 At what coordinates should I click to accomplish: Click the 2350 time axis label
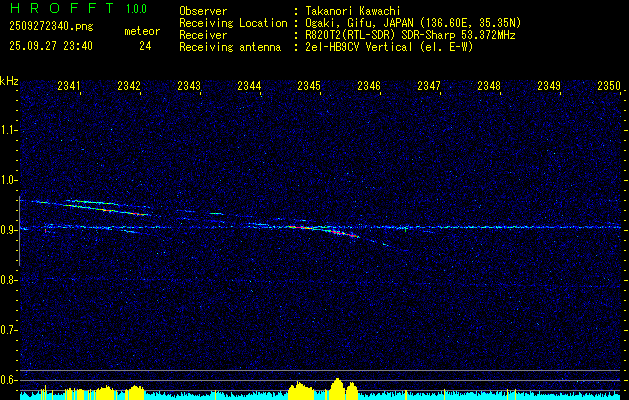coord(609,86)
